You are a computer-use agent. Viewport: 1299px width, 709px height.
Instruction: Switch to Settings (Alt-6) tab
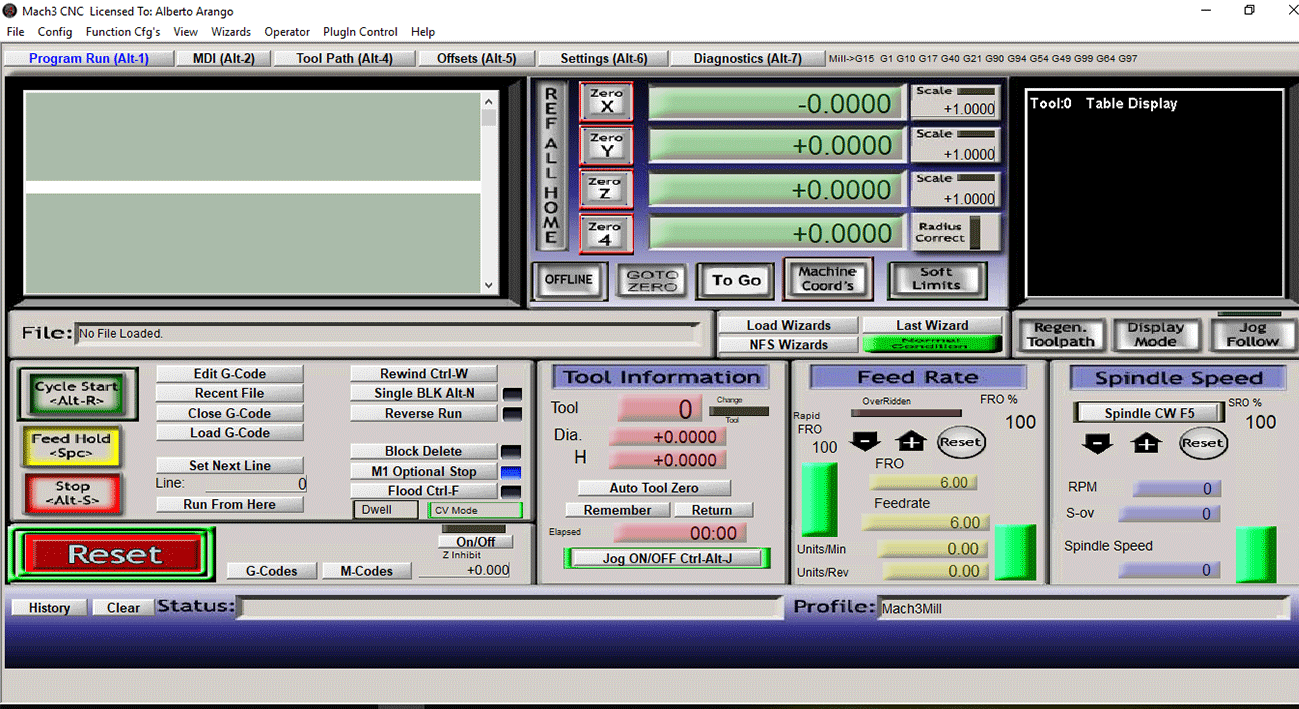click(603, 58)
